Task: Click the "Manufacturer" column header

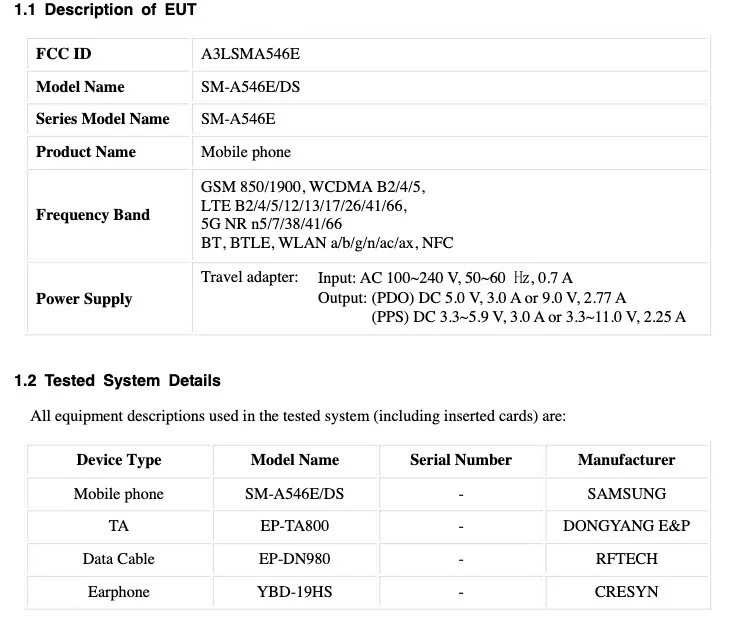Action: coord(626,460)
